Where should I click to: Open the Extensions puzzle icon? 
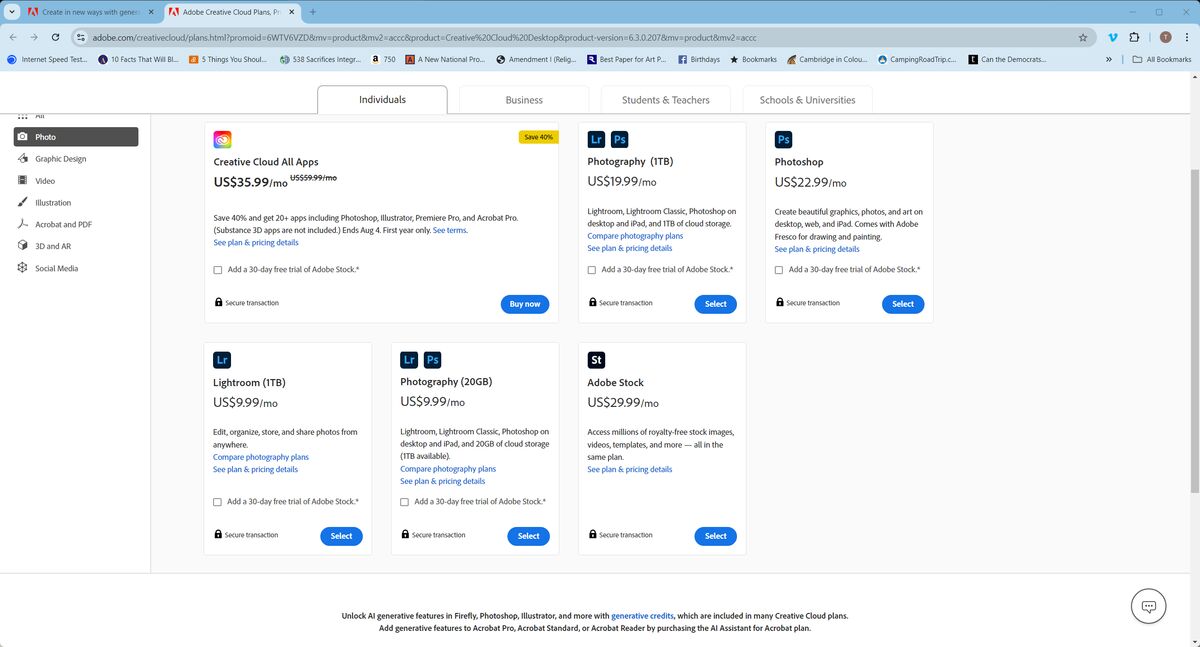(x=1135, y=37)
